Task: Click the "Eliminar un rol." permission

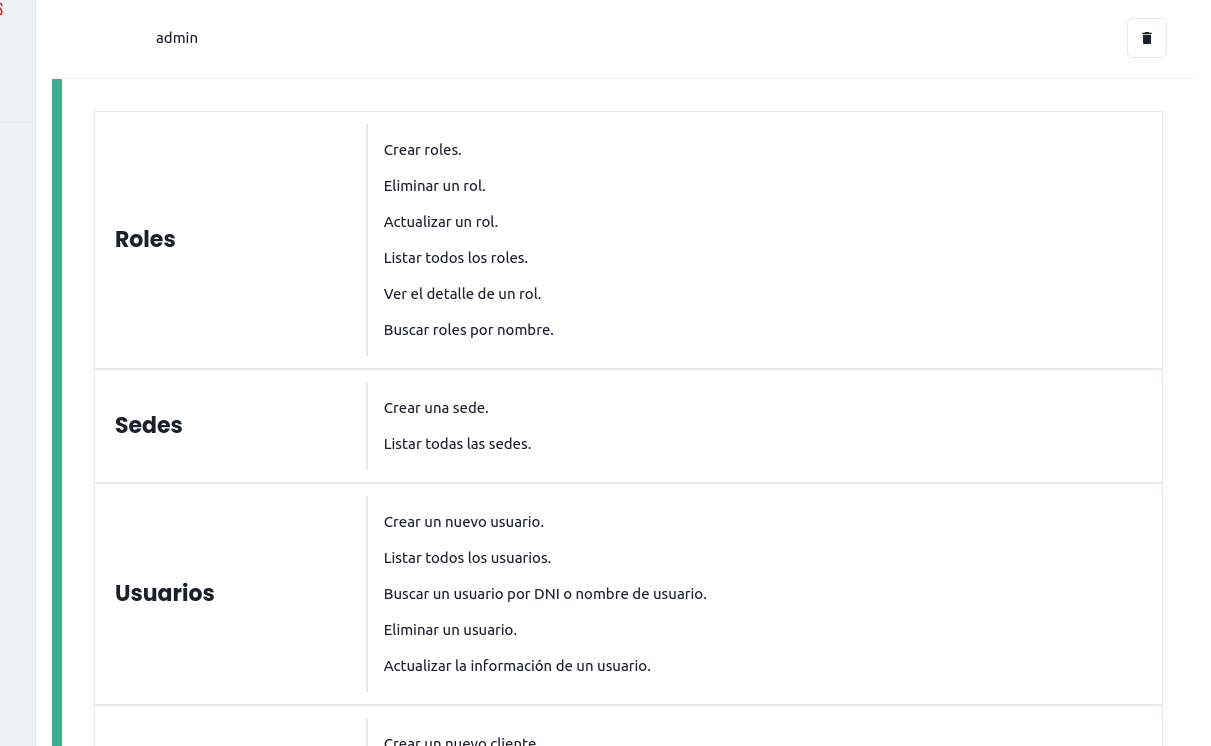Action: pos(434,186)
